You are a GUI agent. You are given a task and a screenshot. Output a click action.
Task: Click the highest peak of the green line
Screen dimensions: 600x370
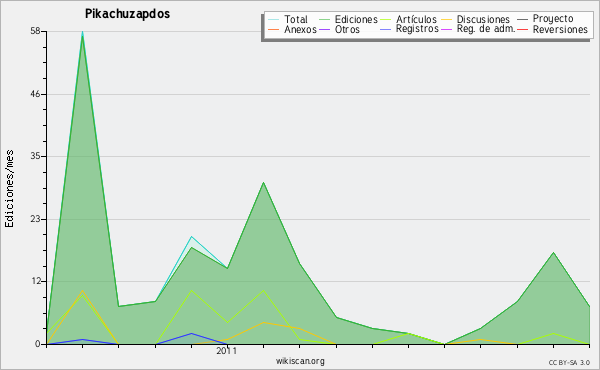pos(82,36)
